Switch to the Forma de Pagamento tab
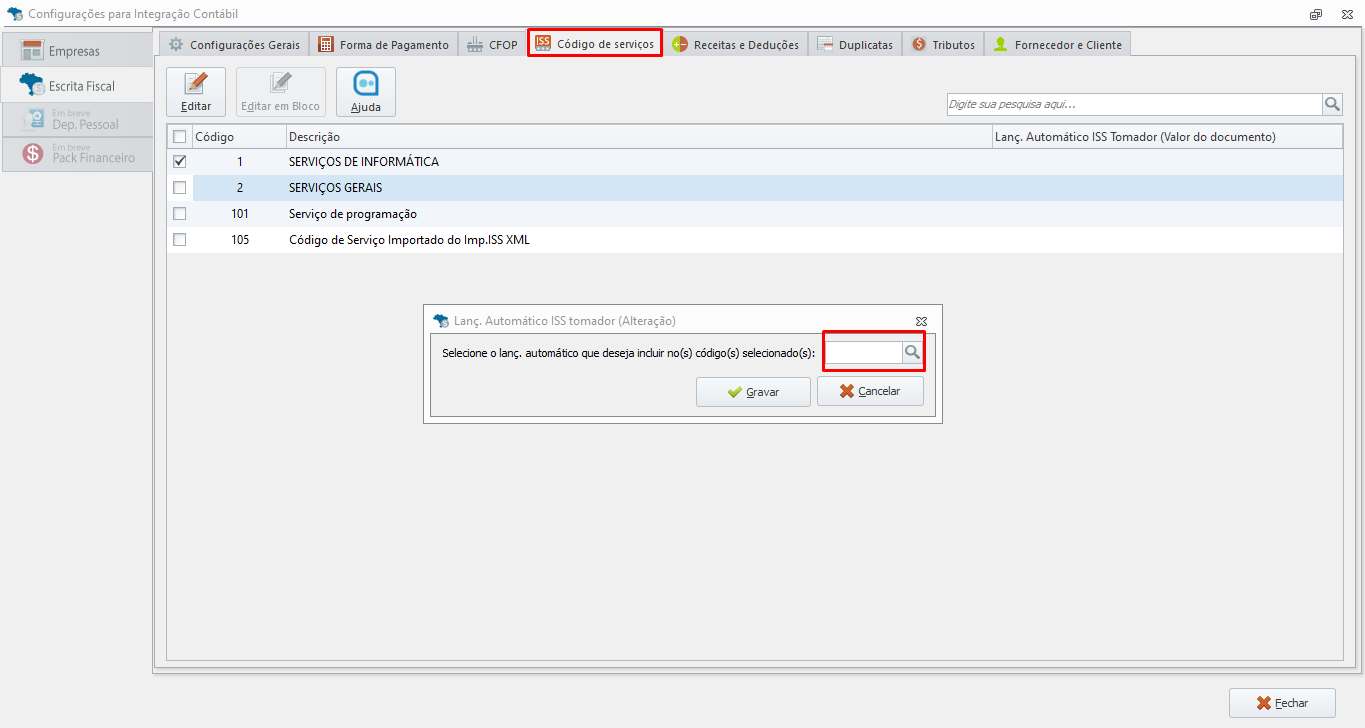Viewport: 1365px width, 728px height. (384, 44)
